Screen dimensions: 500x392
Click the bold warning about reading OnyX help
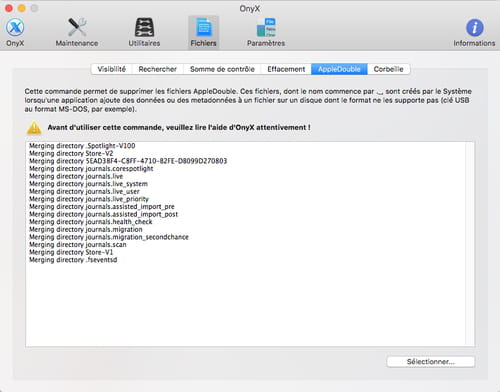[179, 128]
